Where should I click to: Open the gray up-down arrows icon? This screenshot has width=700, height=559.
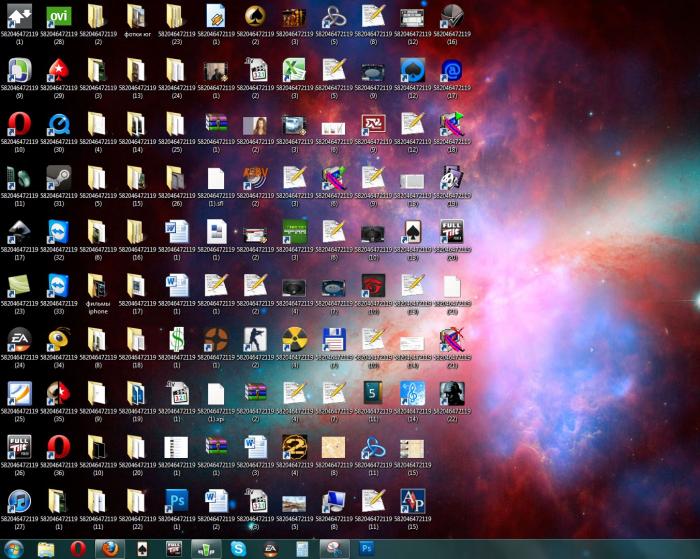pos(20,17)
